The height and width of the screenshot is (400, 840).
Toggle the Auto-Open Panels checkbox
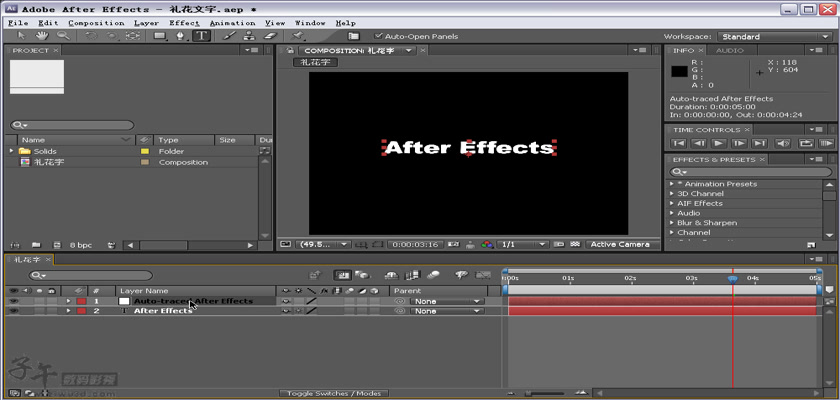(x=379, y=36)
